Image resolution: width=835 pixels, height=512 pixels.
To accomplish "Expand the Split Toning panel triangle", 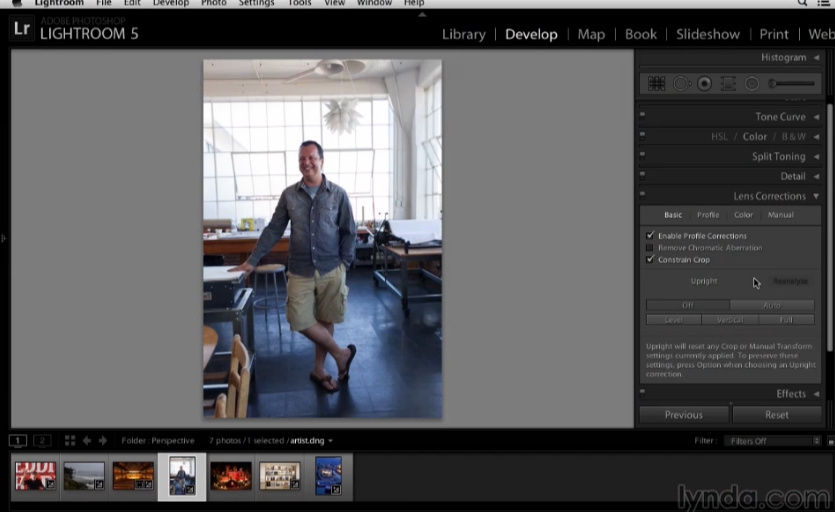I will pyautogui.click(x=816, y=157).
